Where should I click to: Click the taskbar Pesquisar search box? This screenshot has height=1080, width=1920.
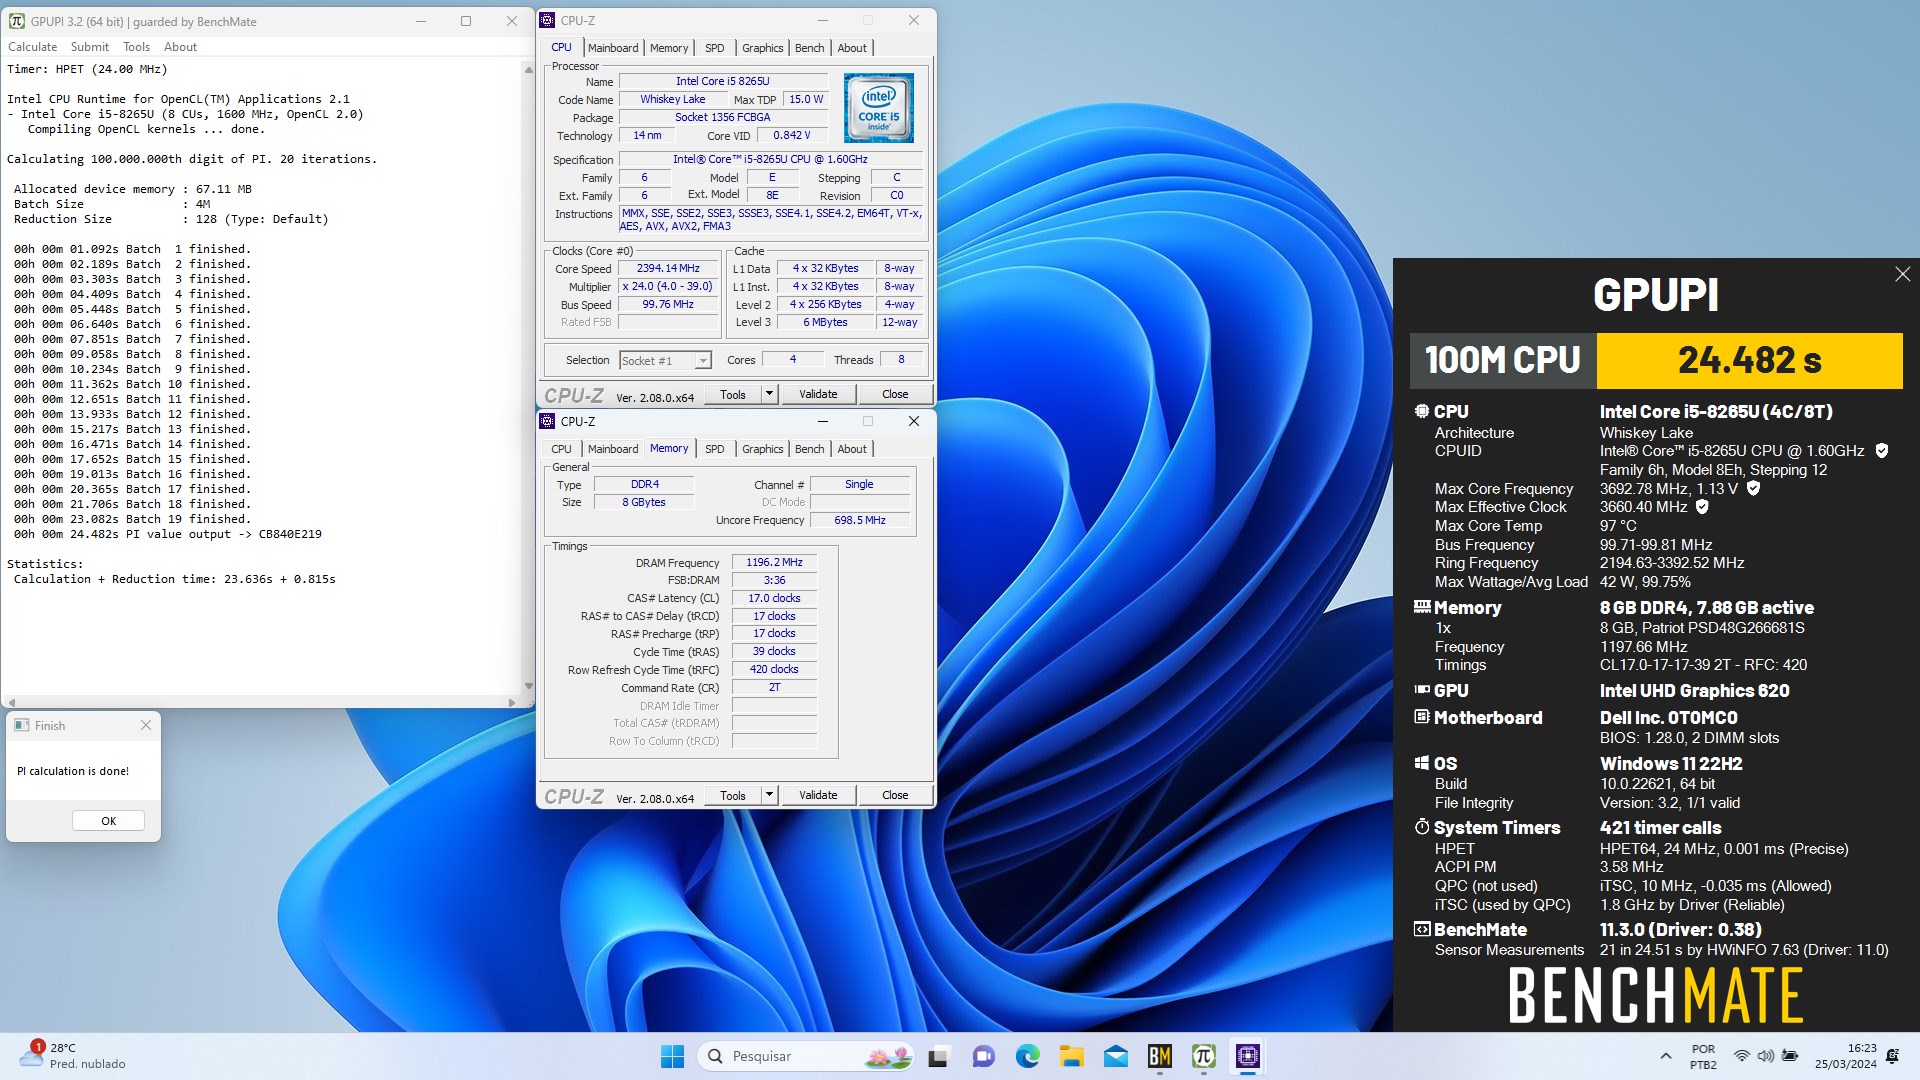tap(806, 1056)
